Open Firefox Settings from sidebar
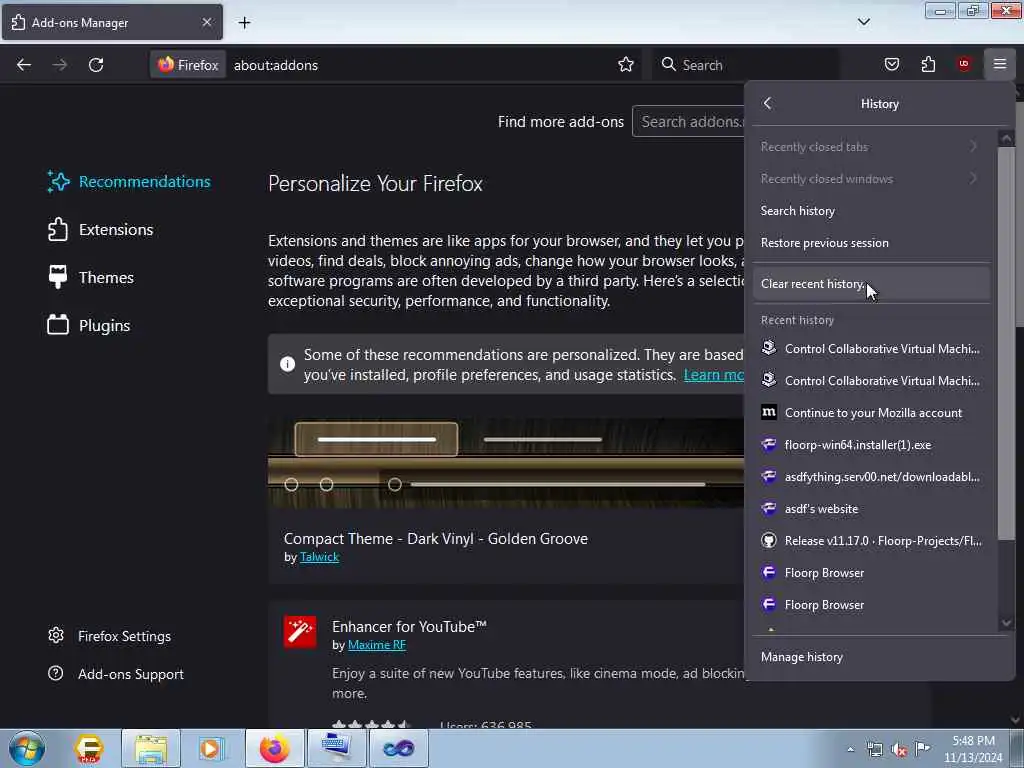This screenshot has height=768, width=1024. coord(109,636)
